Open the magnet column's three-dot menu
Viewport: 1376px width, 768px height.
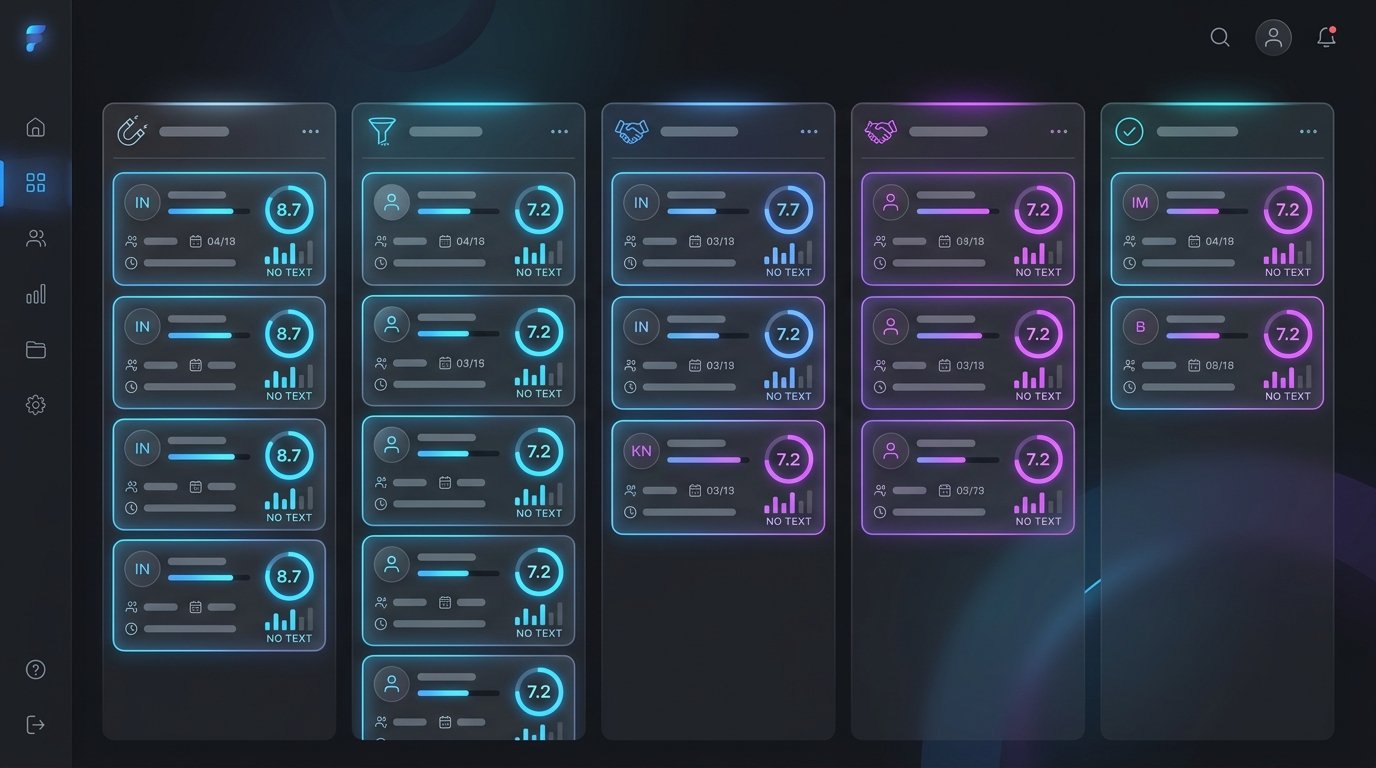coord(310,132)
